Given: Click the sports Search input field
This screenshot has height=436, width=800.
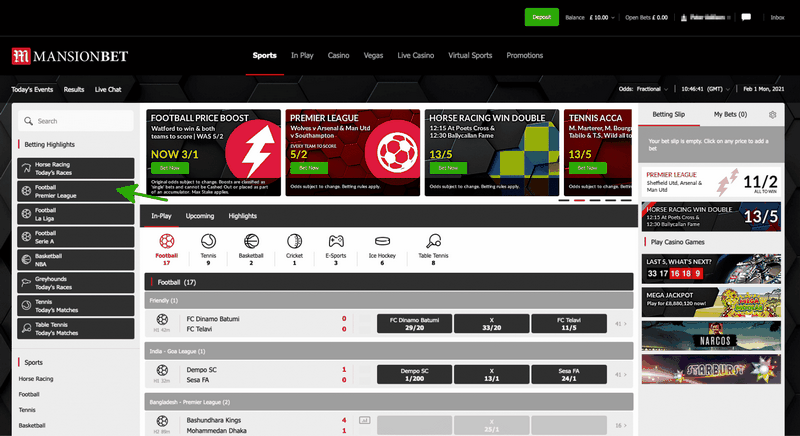Looking at the screenshot, I should pyautogui.click(x=76, y=121).
